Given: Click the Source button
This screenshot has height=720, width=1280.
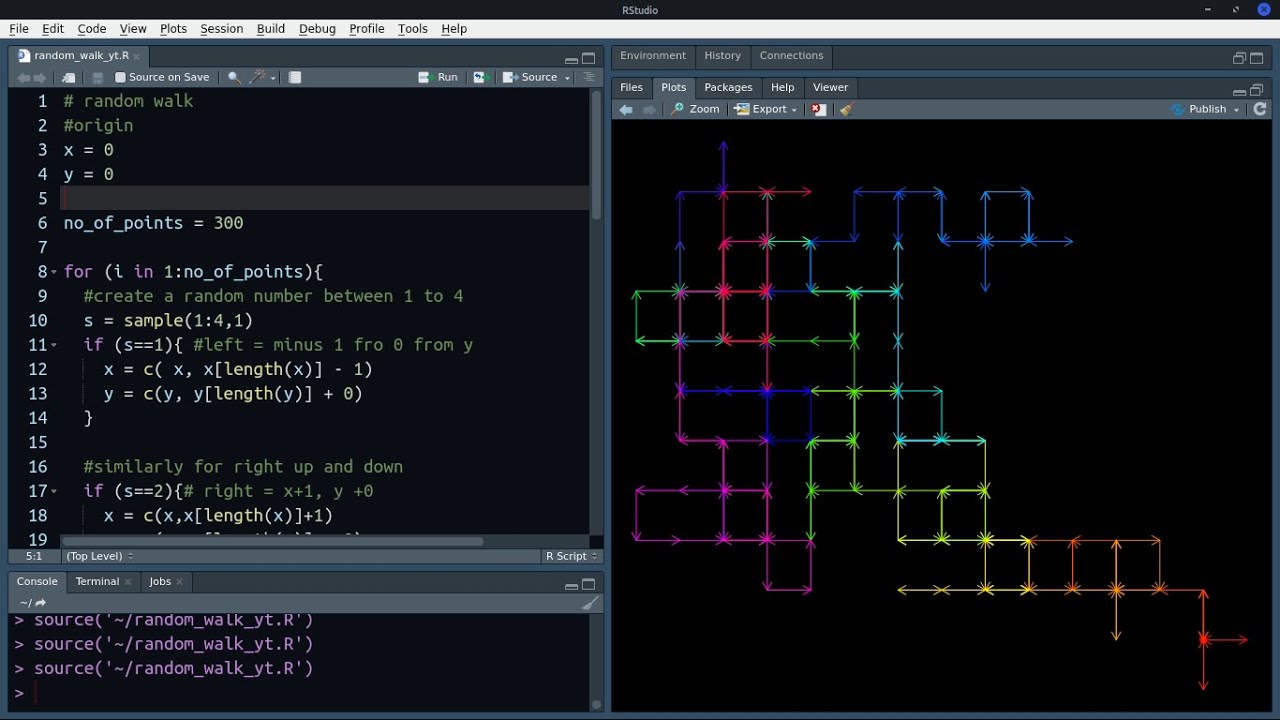Looking at the screenshot, I should [530, 77].
